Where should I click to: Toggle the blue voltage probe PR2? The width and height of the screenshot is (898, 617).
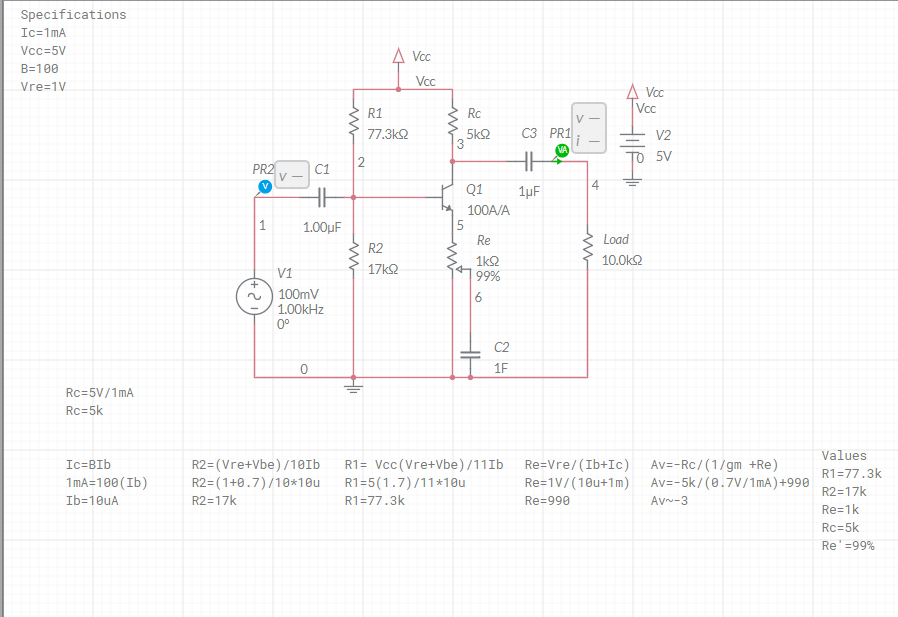(264, 184)
